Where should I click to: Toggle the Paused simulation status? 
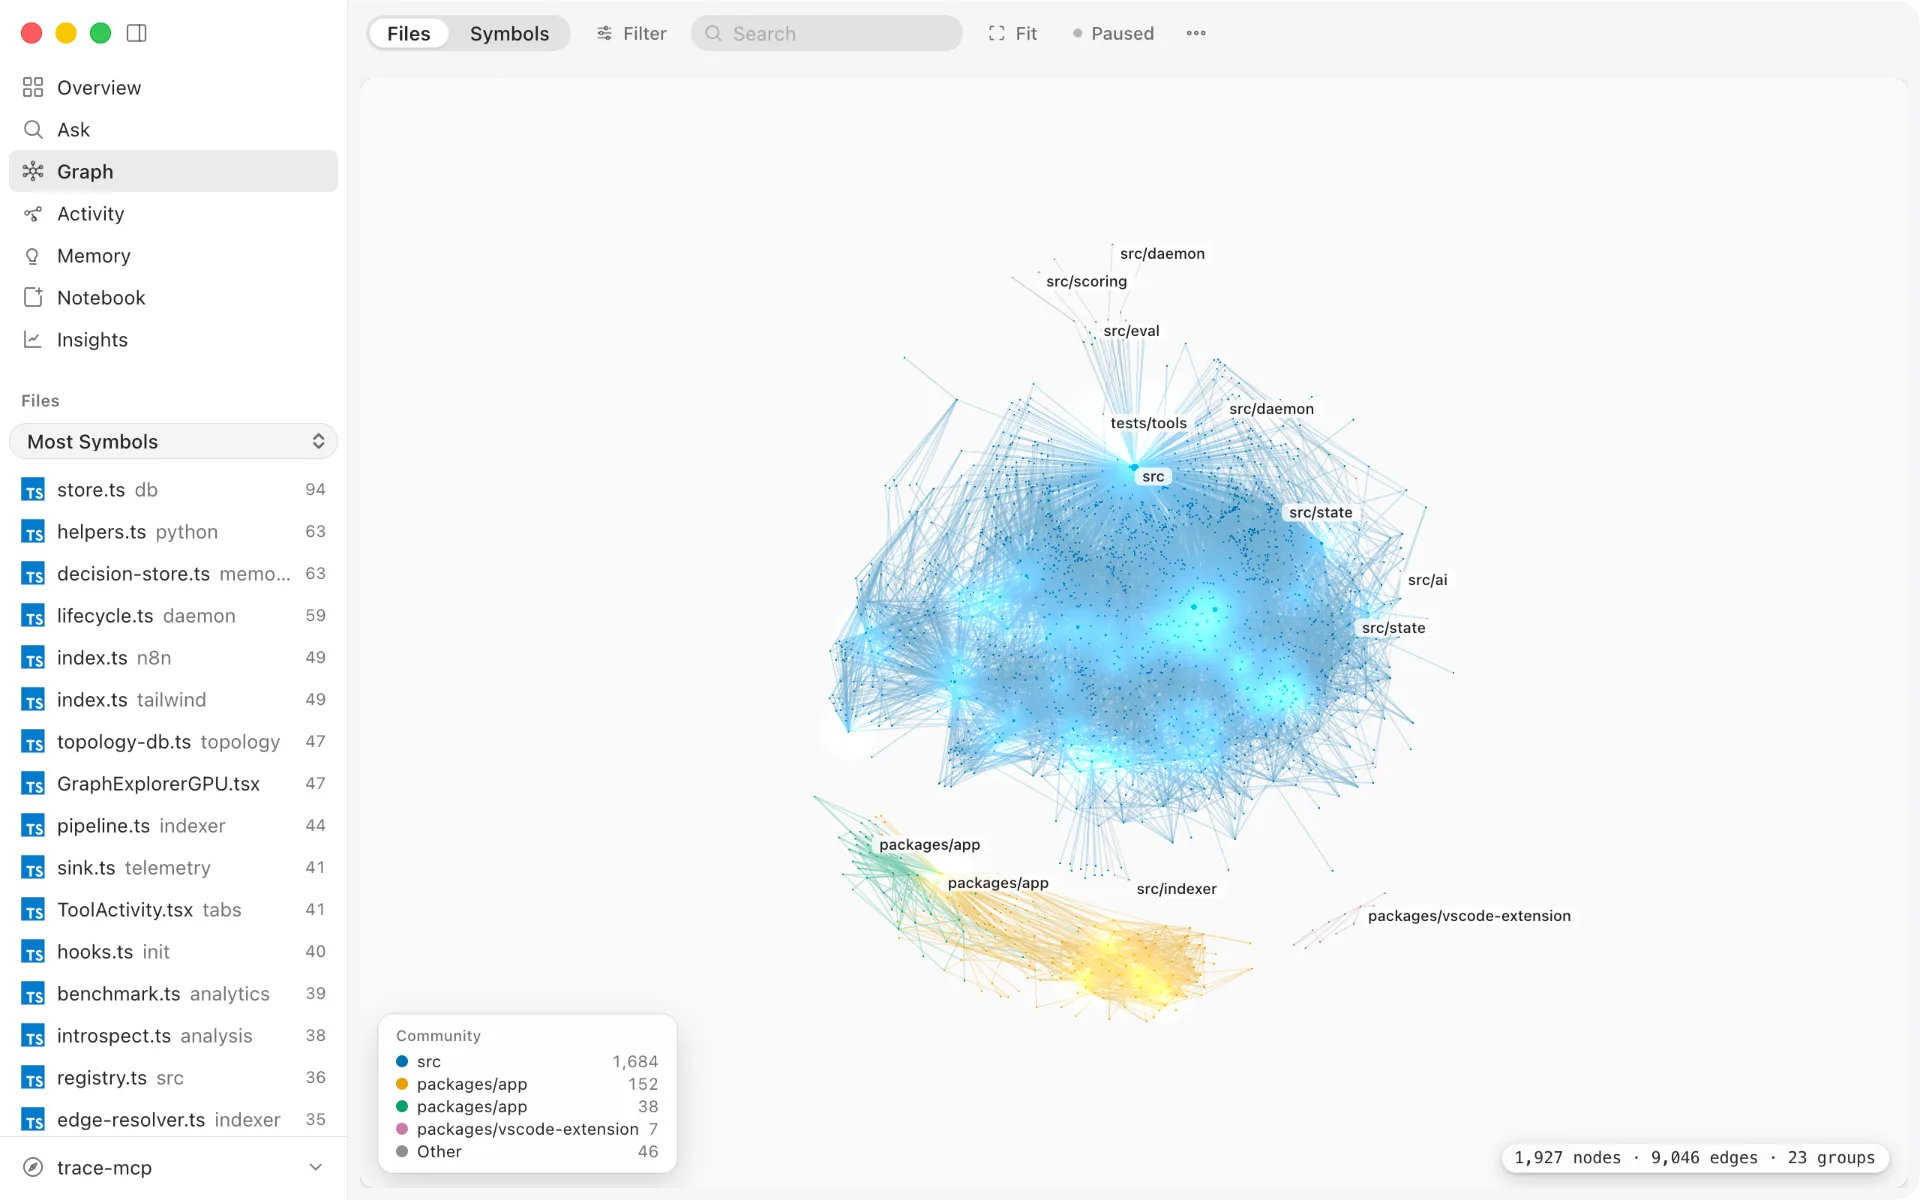pos(1113,33)
